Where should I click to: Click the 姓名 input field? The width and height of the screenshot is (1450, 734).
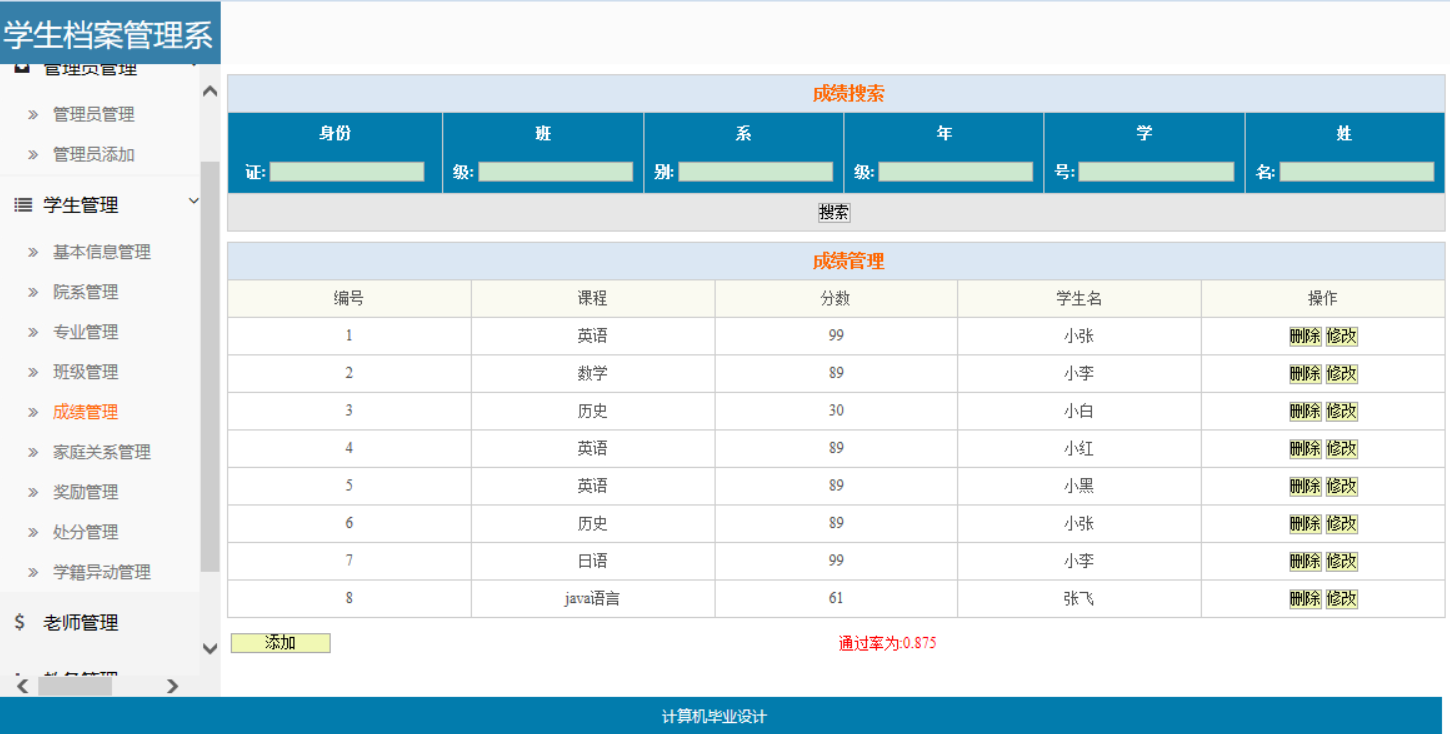click(x=1357, y=172)
